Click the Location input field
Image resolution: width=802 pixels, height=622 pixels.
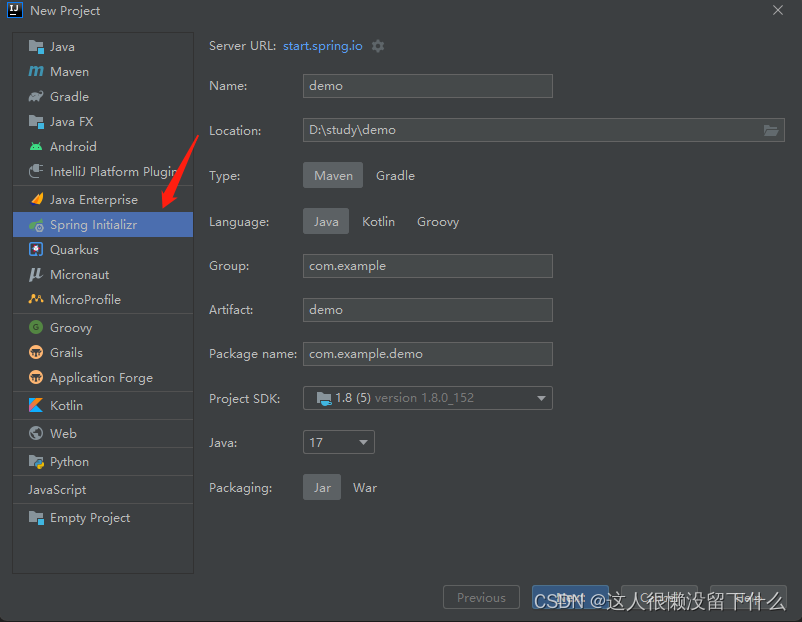coord(544,130)
